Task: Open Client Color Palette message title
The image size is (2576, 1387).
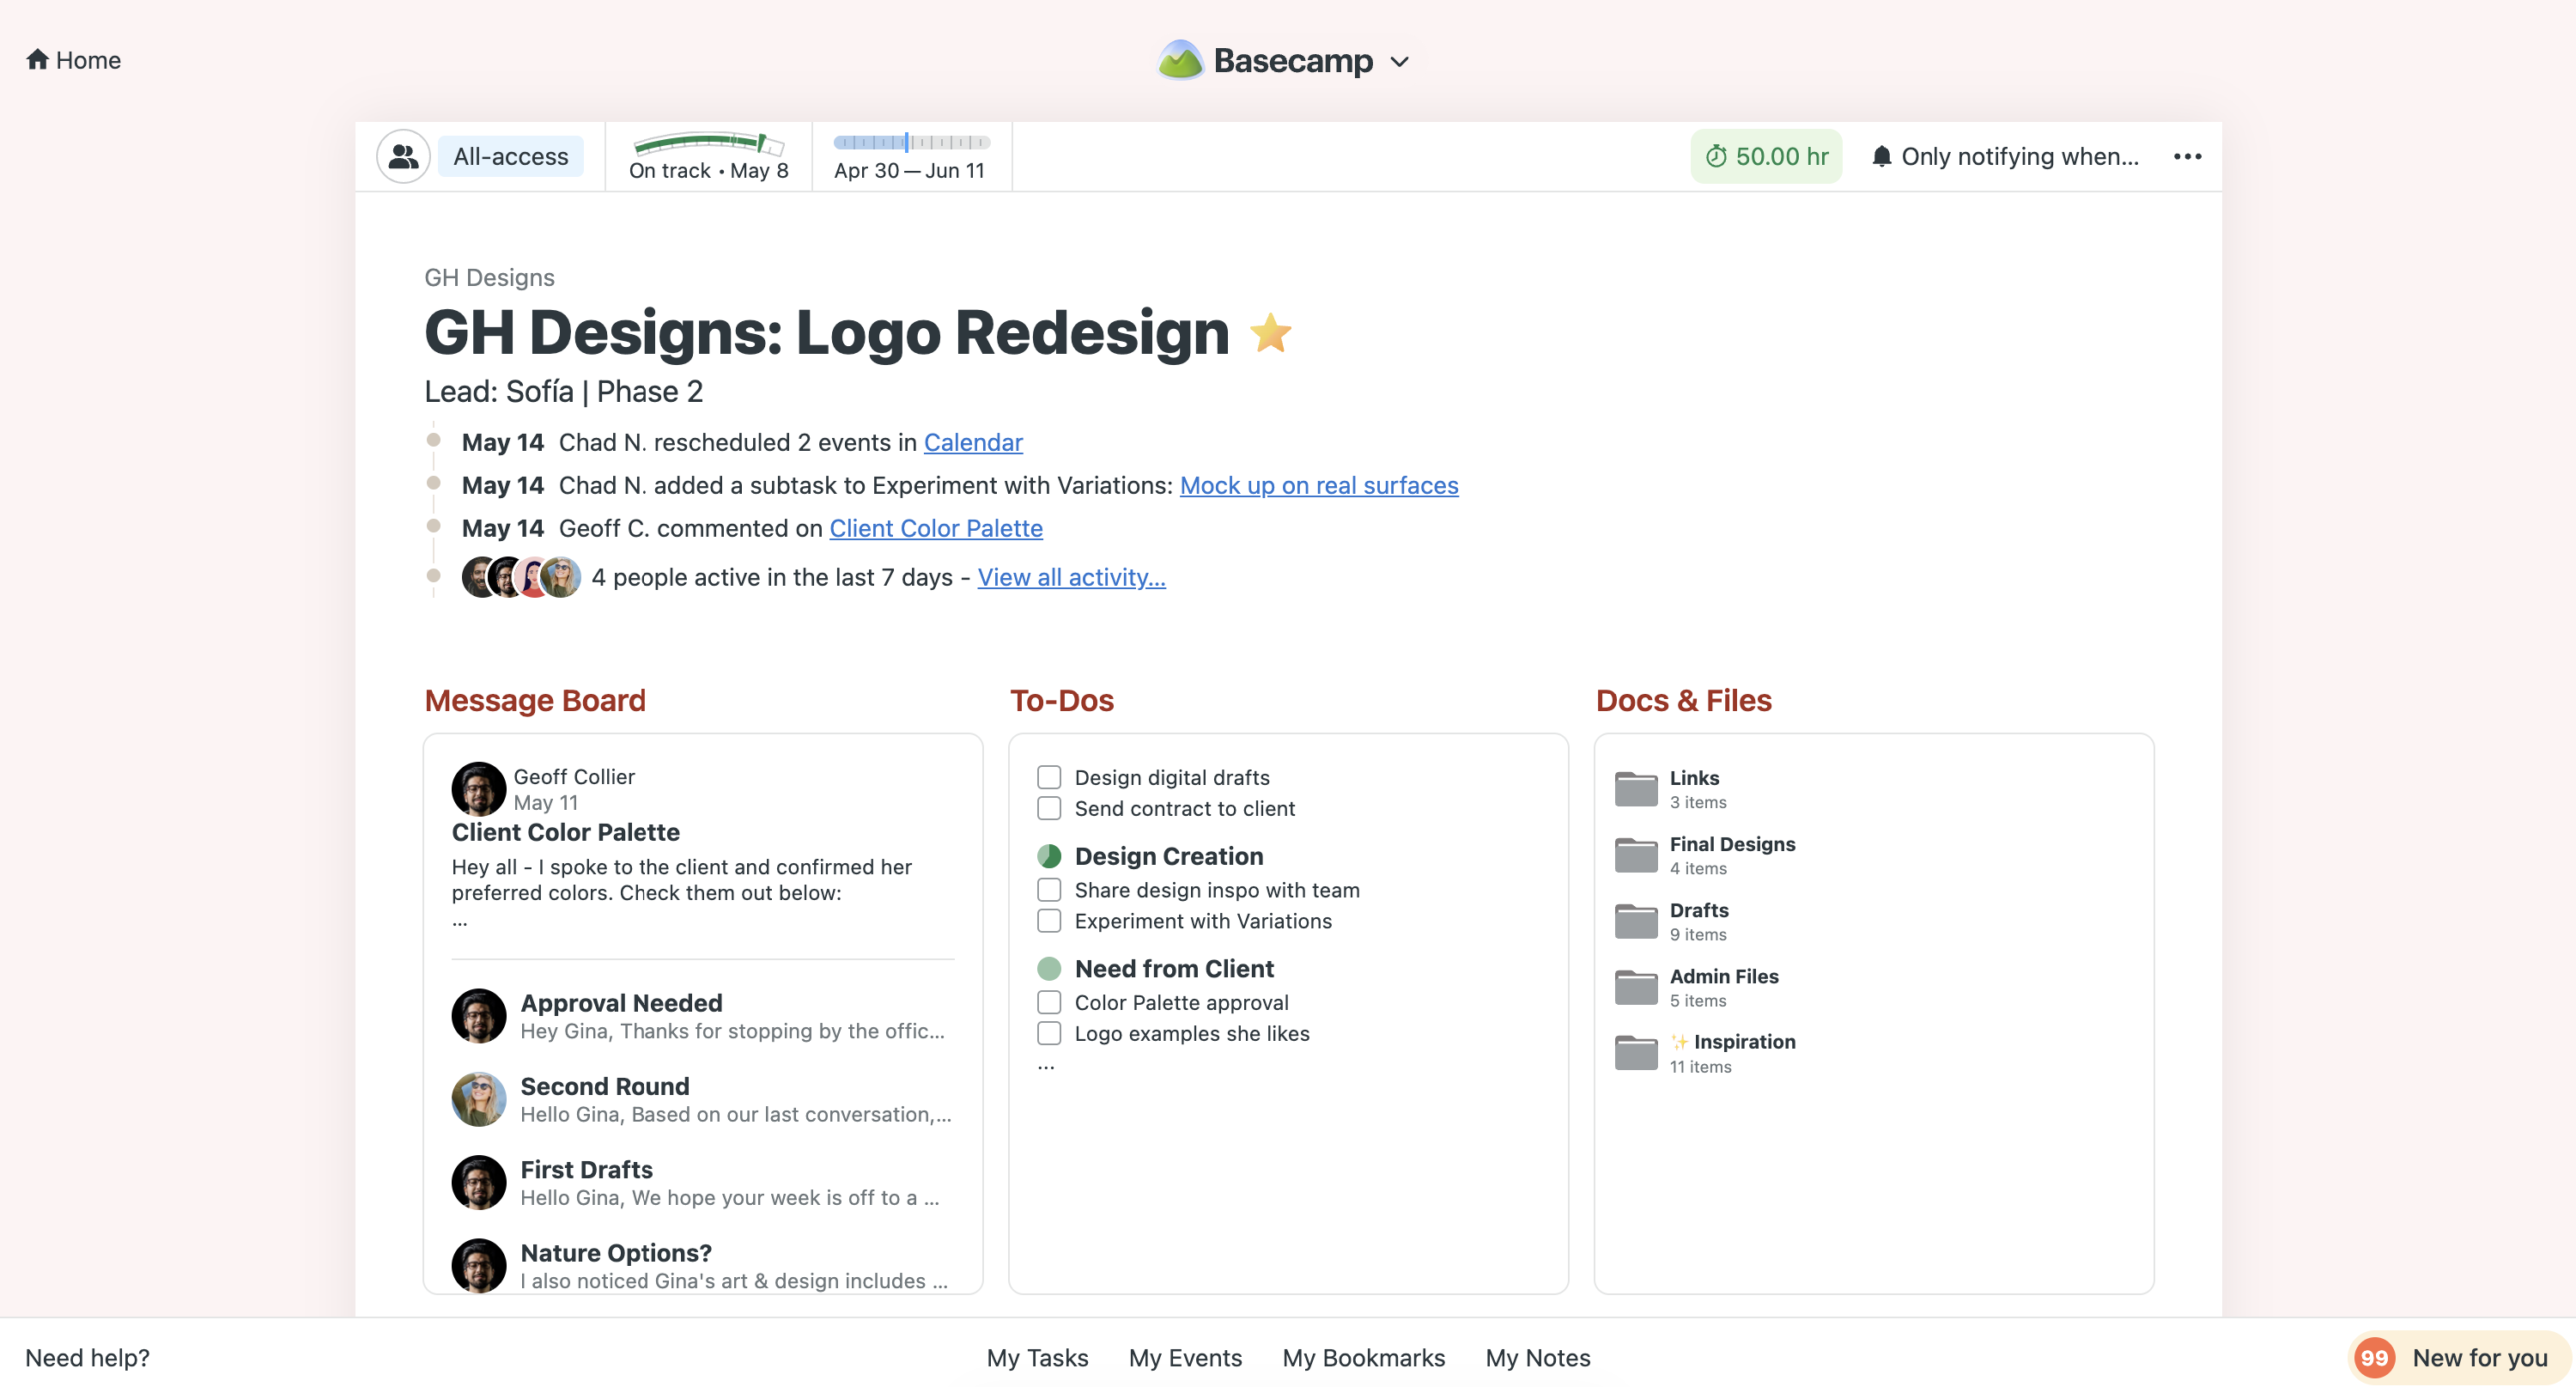Action: pyautogui.click(x=565, y=832)
